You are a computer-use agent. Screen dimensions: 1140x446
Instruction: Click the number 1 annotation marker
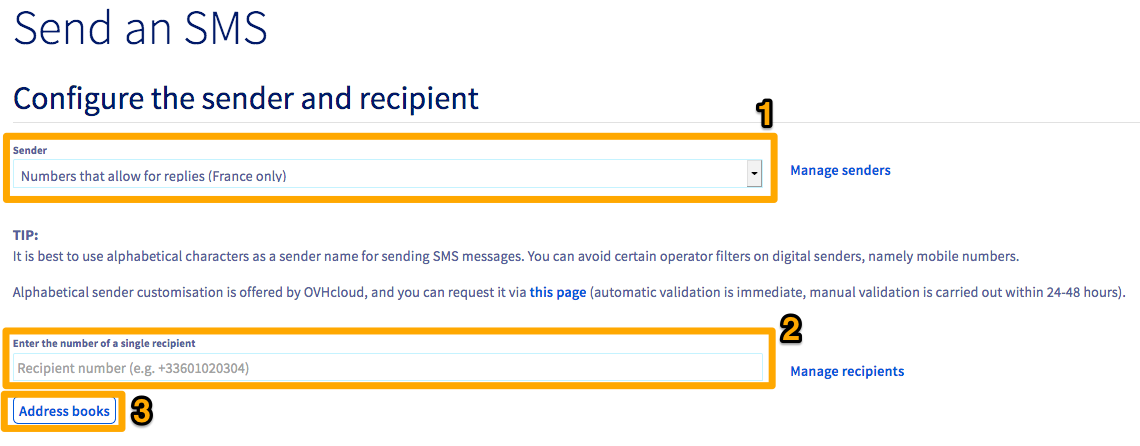click(765, 115)
